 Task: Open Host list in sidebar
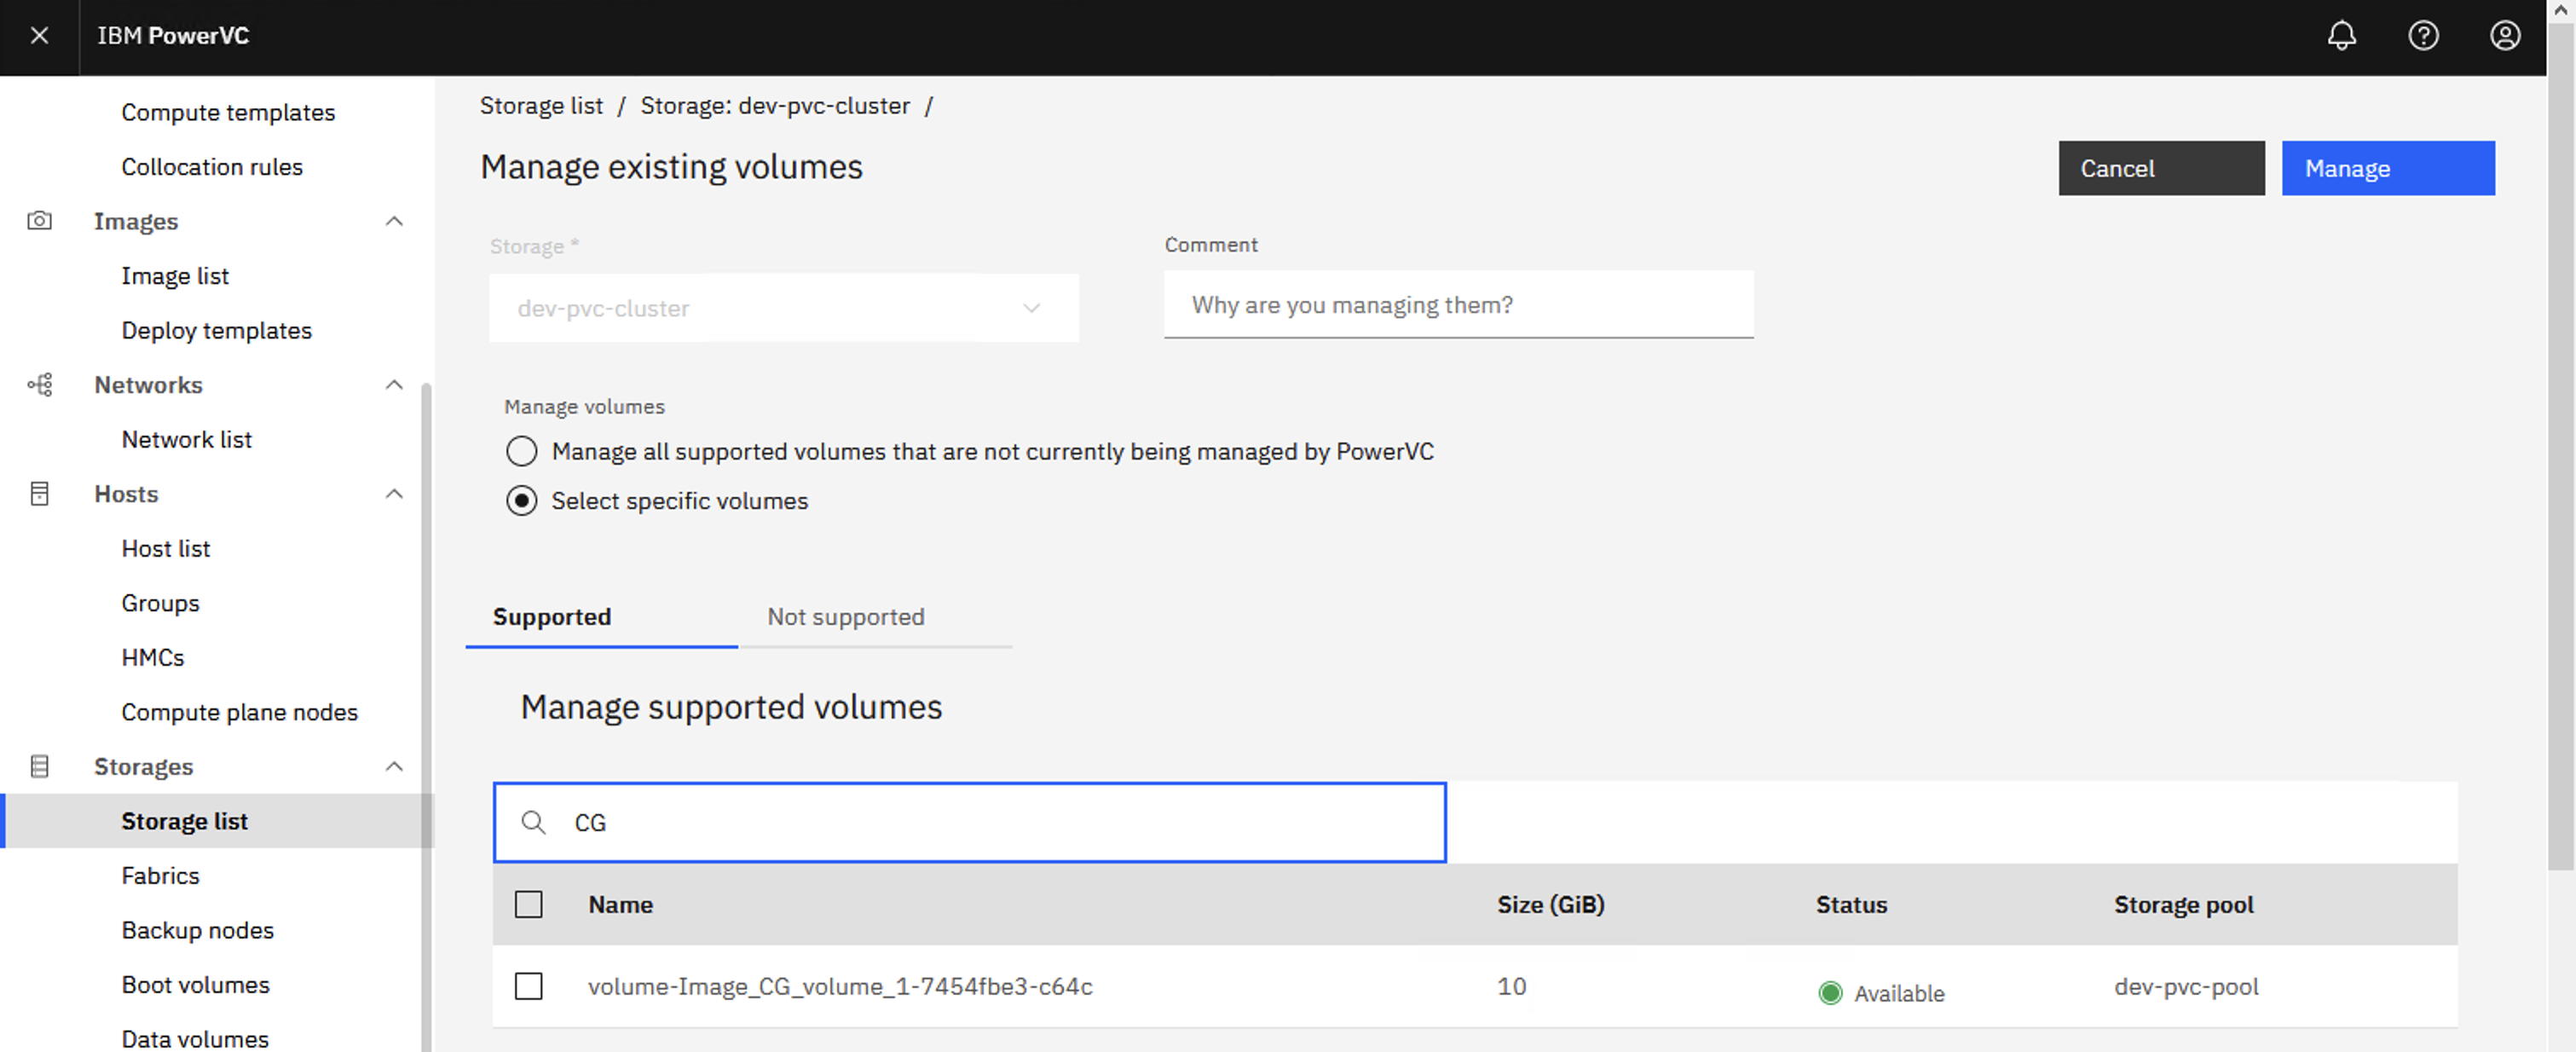coord(165,549)
